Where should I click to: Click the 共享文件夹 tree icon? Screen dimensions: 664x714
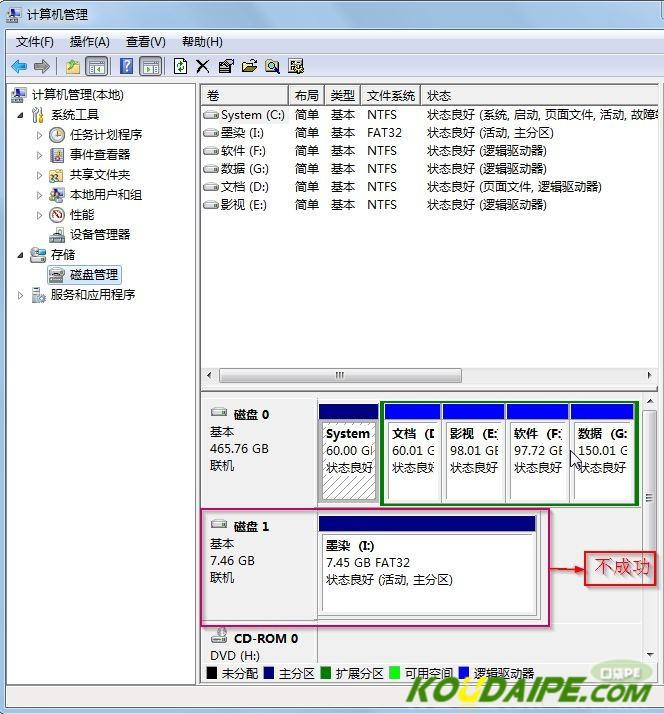pos(57,175)
